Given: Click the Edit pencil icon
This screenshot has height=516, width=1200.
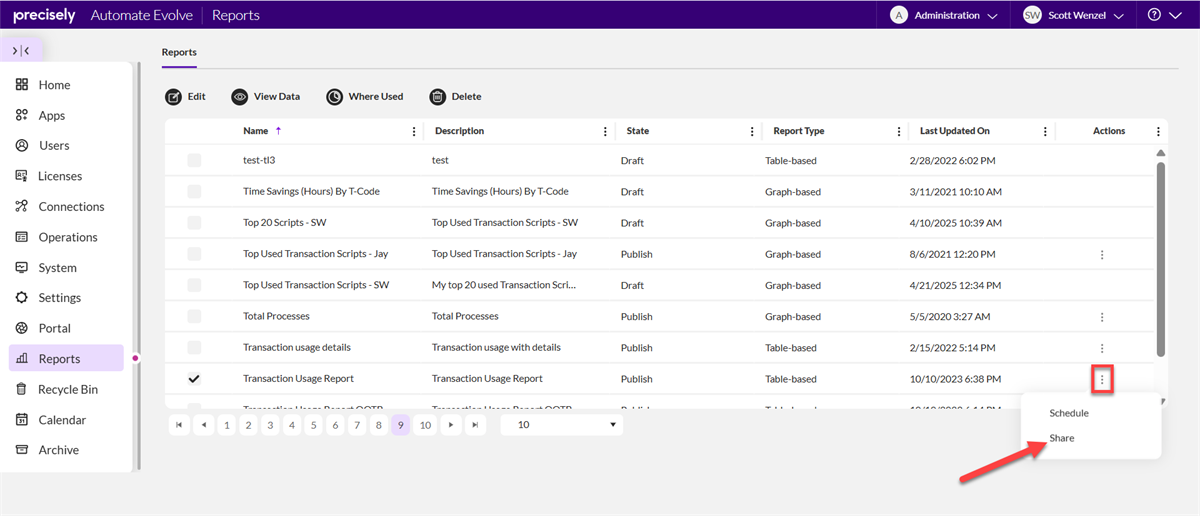Looking at the screenshot, I should pyautogui.click(x=174, y=97).
